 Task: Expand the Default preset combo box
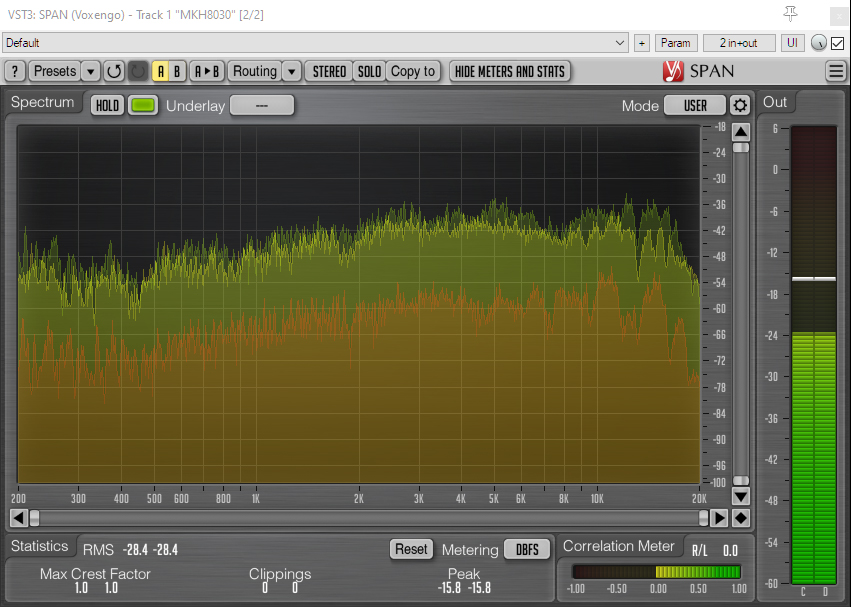coord(314,43)
